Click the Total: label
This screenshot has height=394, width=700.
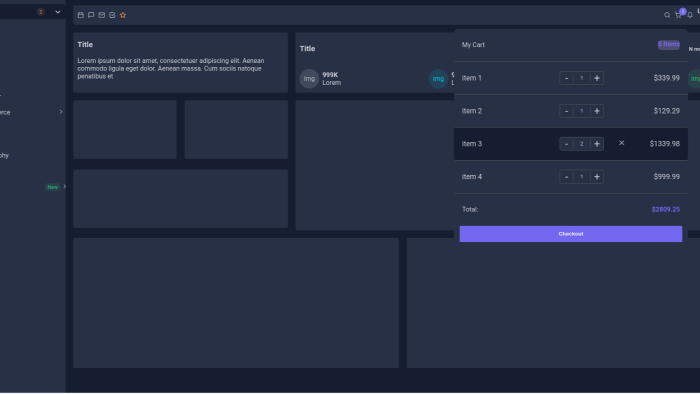tap(470, 209)
